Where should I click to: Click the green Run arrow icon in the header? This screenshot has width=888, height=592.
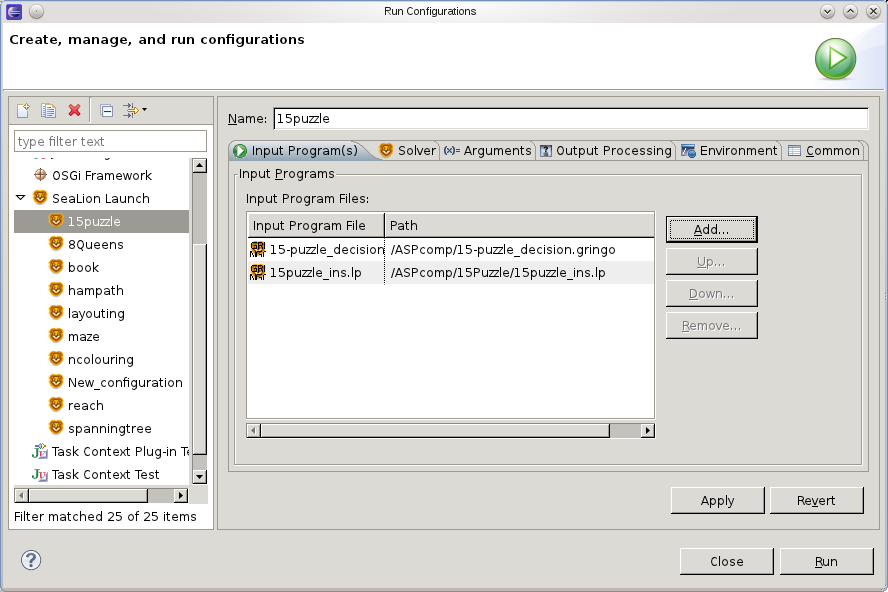[x=835, y=59]
